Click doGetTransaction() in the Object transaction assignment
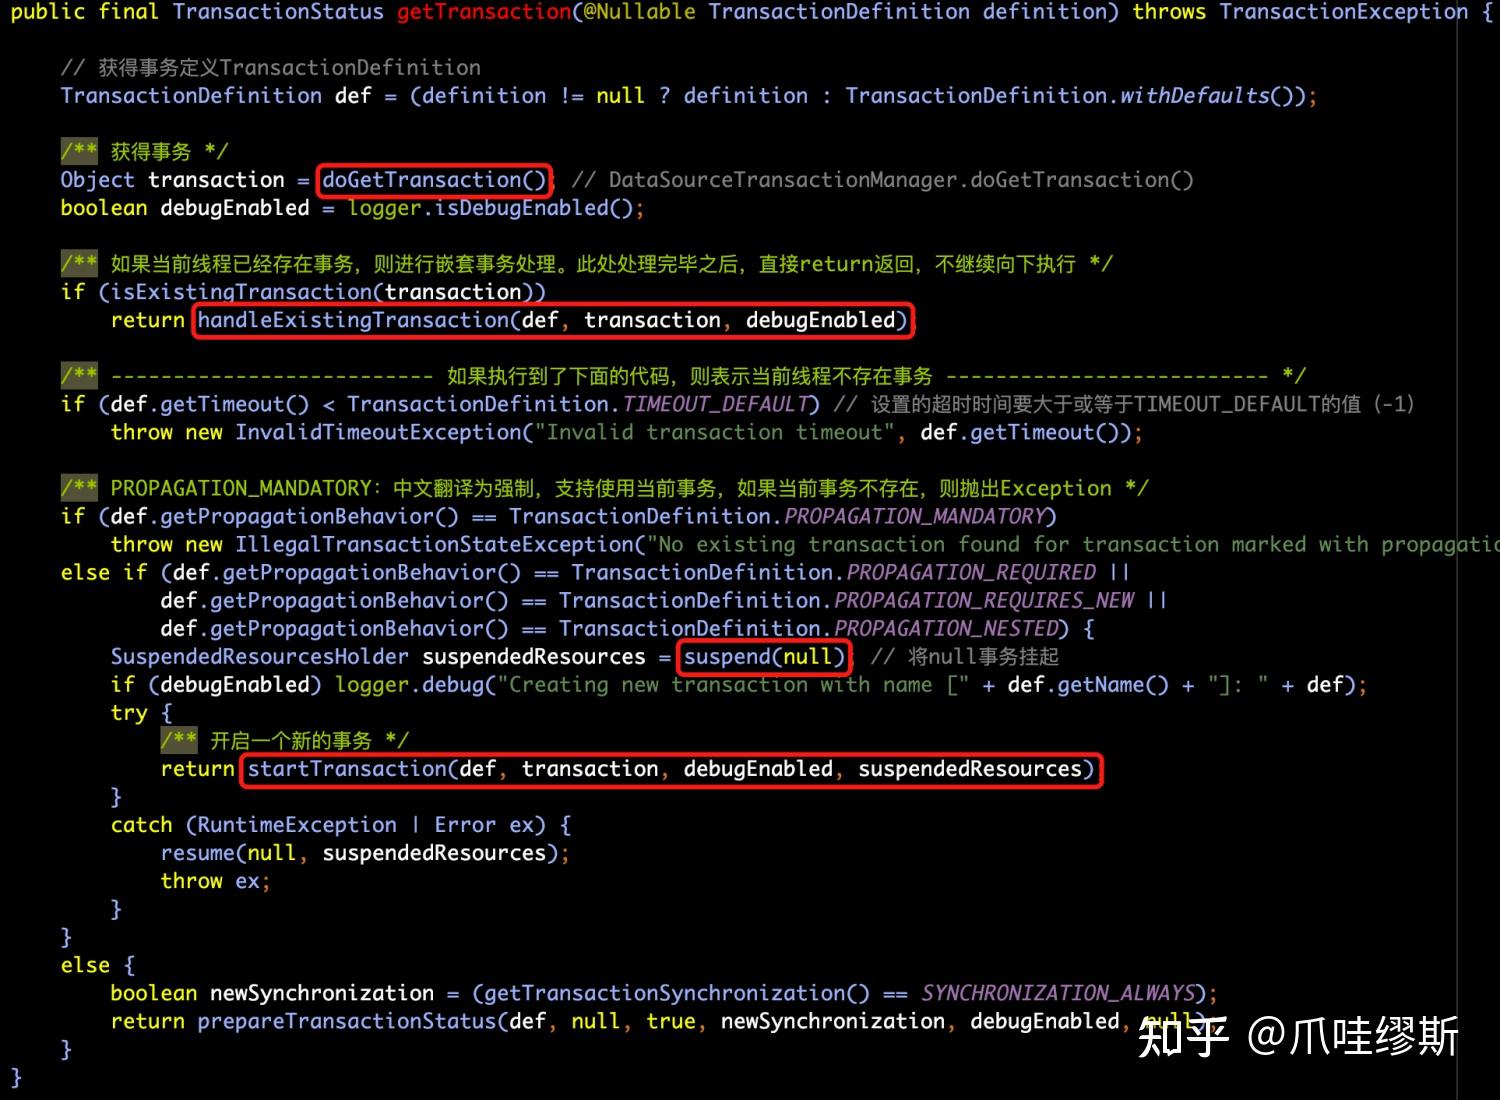Viewport: 1500px width, 1100px height. tap(434, 180)
